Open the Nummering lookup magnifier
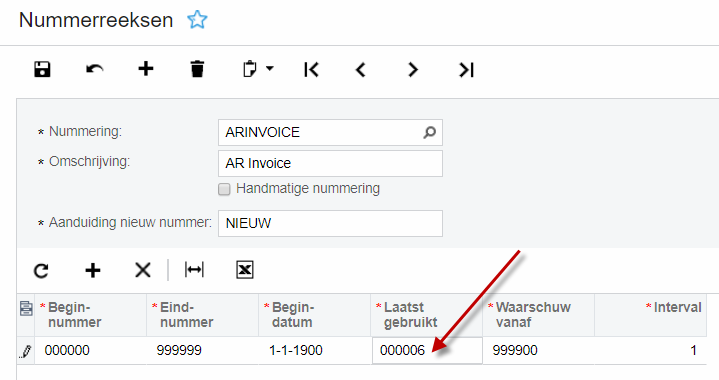 pos(429,132)
